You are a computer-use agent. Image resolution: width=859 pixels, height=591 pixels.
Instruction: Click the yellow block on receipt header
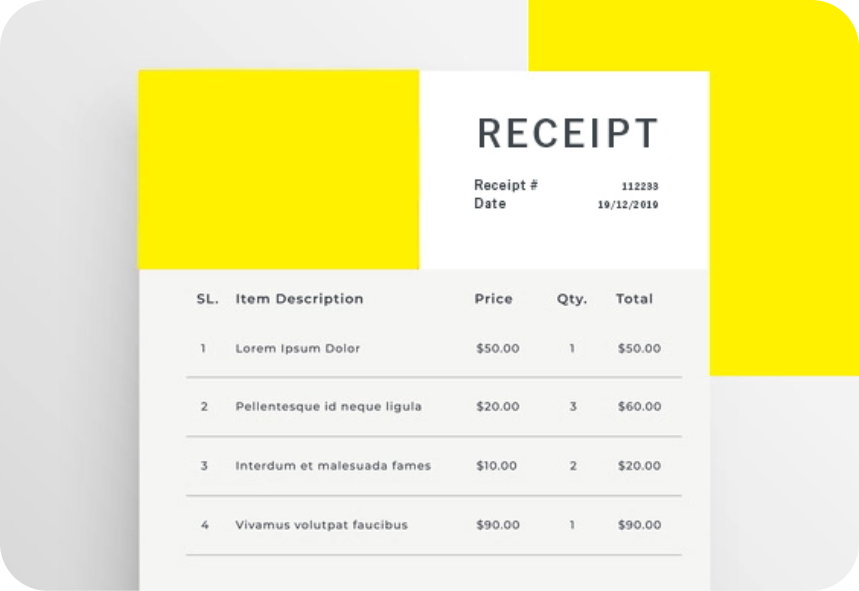[x=279, y=170]
